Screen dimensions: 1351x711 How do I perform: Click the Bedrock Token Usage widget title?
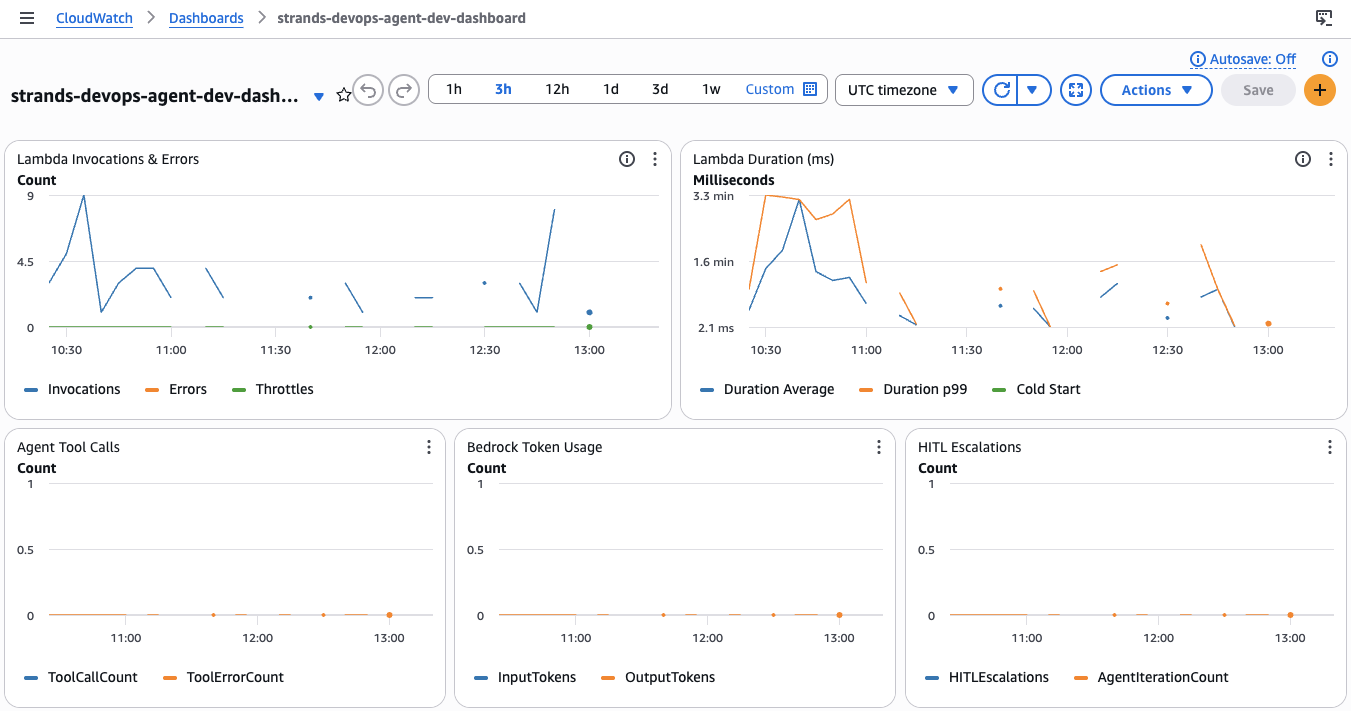coord(535,447)
